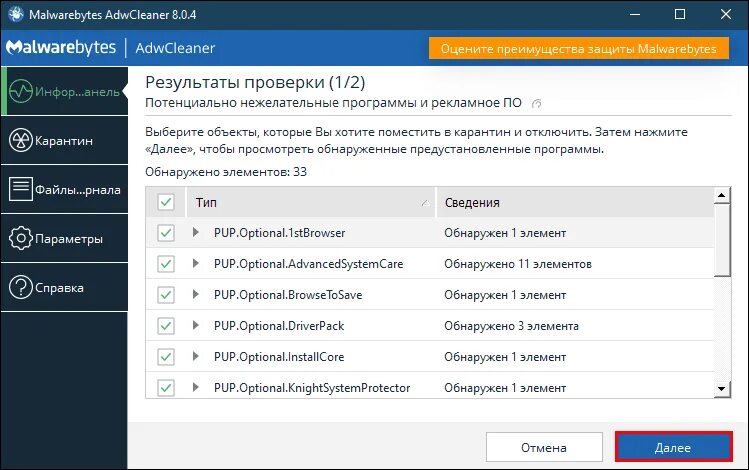Click the Отмена button
Viewport: 749px width, 470px height.
pos(544,447)
